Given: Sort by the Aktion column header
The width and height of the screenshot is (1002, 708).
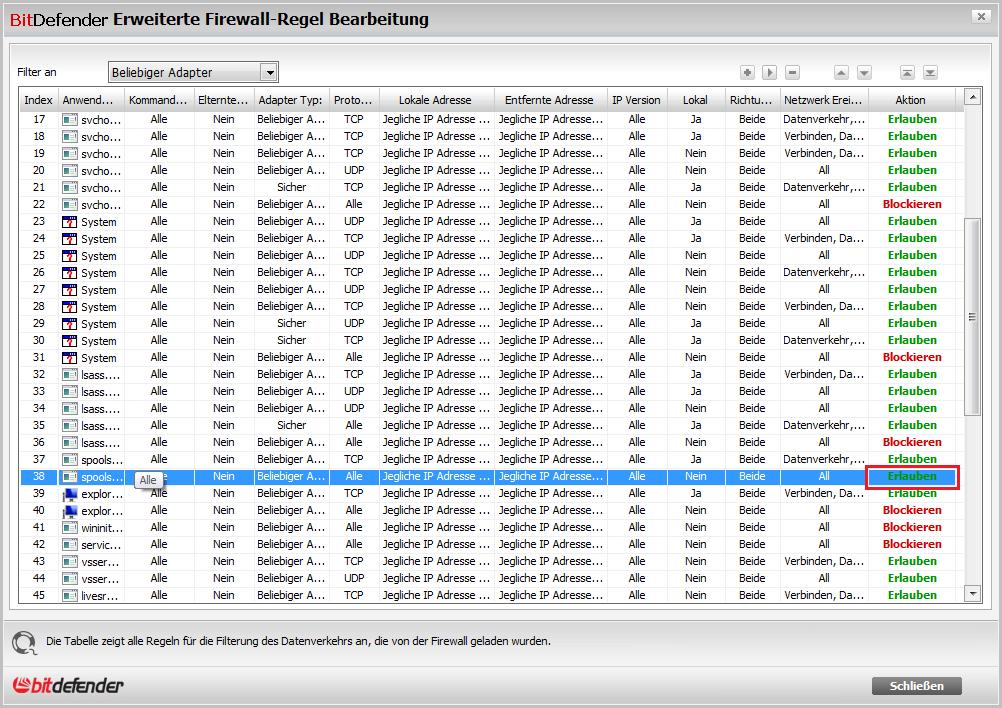Looking at the screenshot, I should 911,100.
